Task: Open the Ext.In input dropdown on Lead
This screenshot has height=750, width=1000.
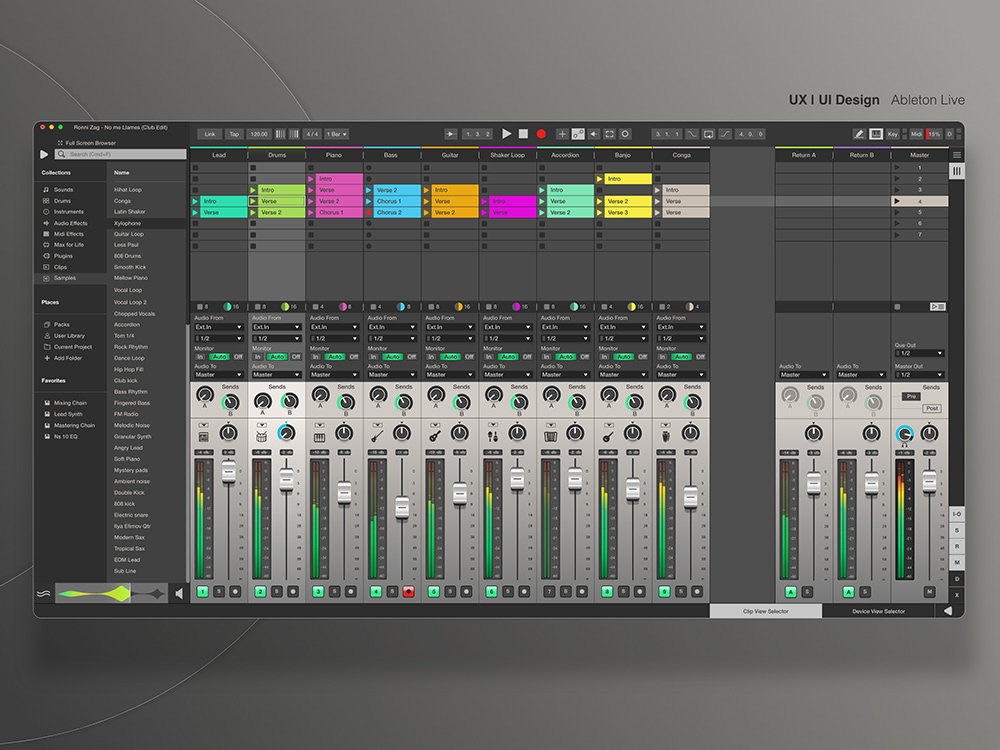Action: pos(217,327)
